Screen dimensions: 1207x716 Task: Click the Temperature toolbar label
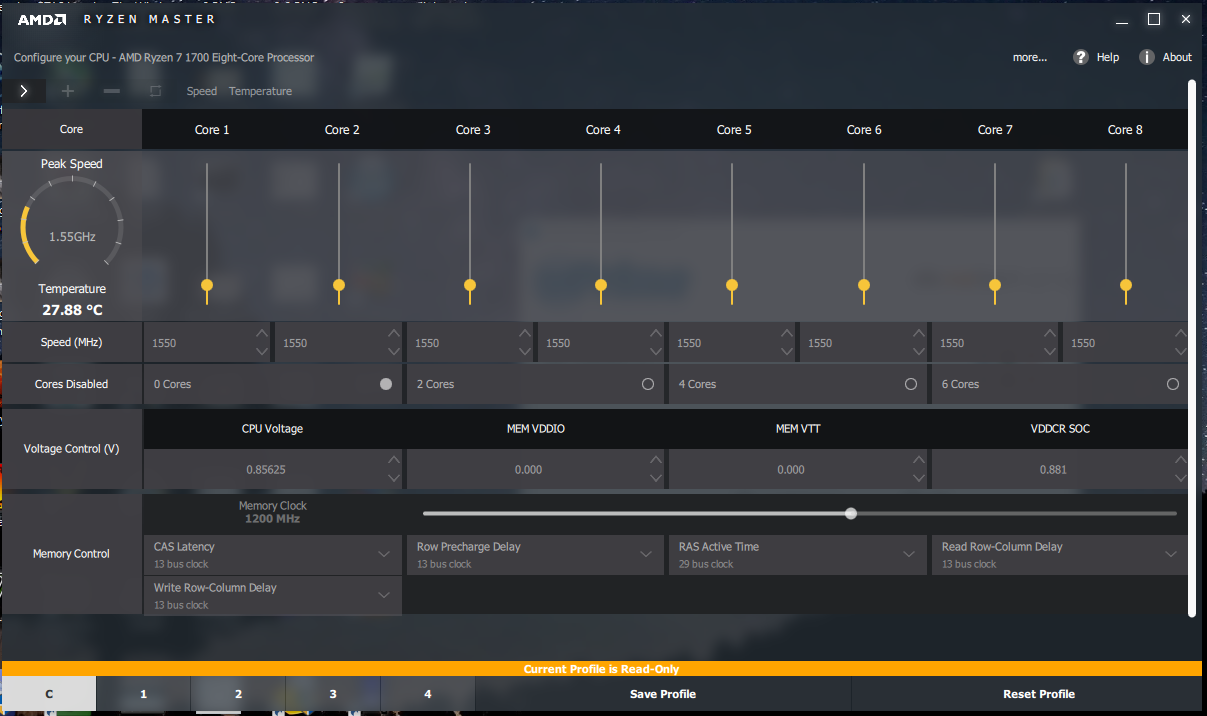click(260, 91)
